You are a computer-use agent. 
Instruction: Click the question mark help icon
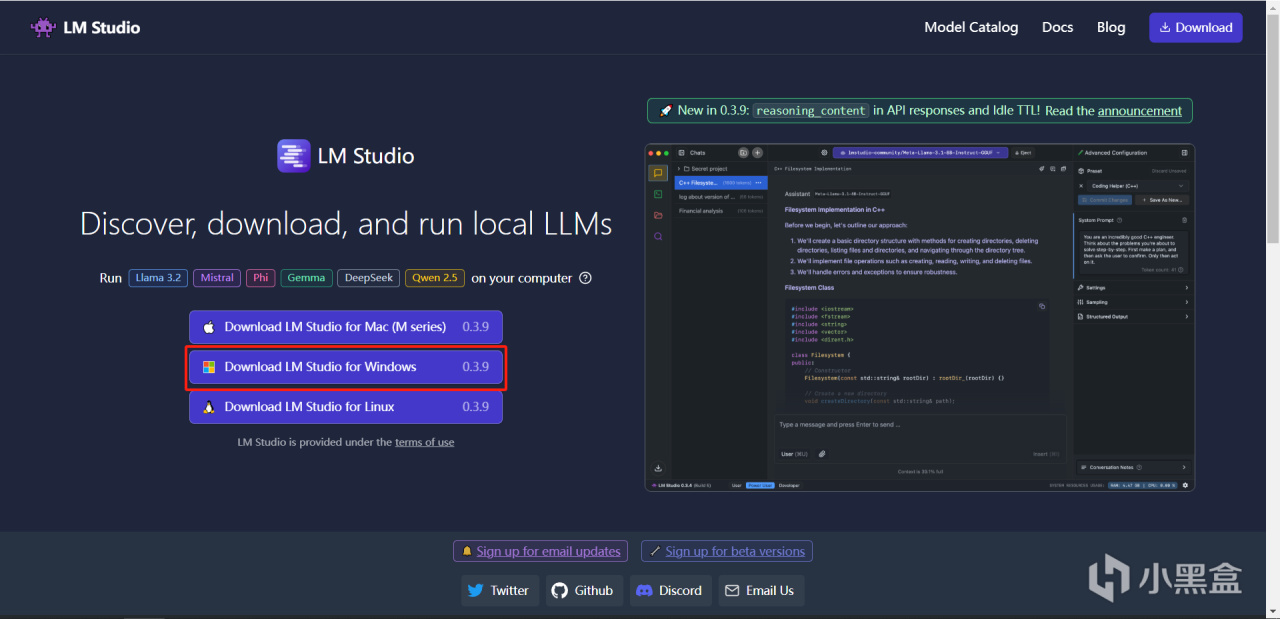586,278
